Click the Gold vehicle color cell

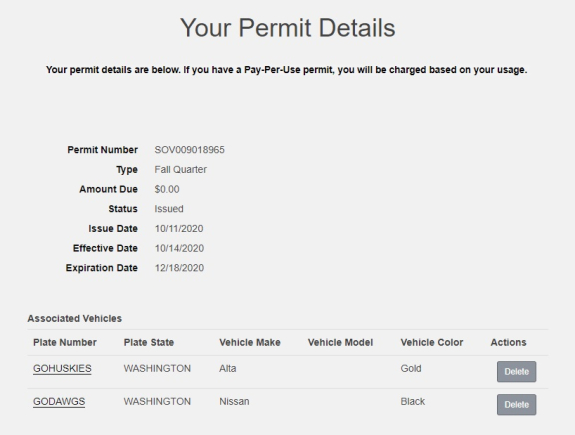411,368
